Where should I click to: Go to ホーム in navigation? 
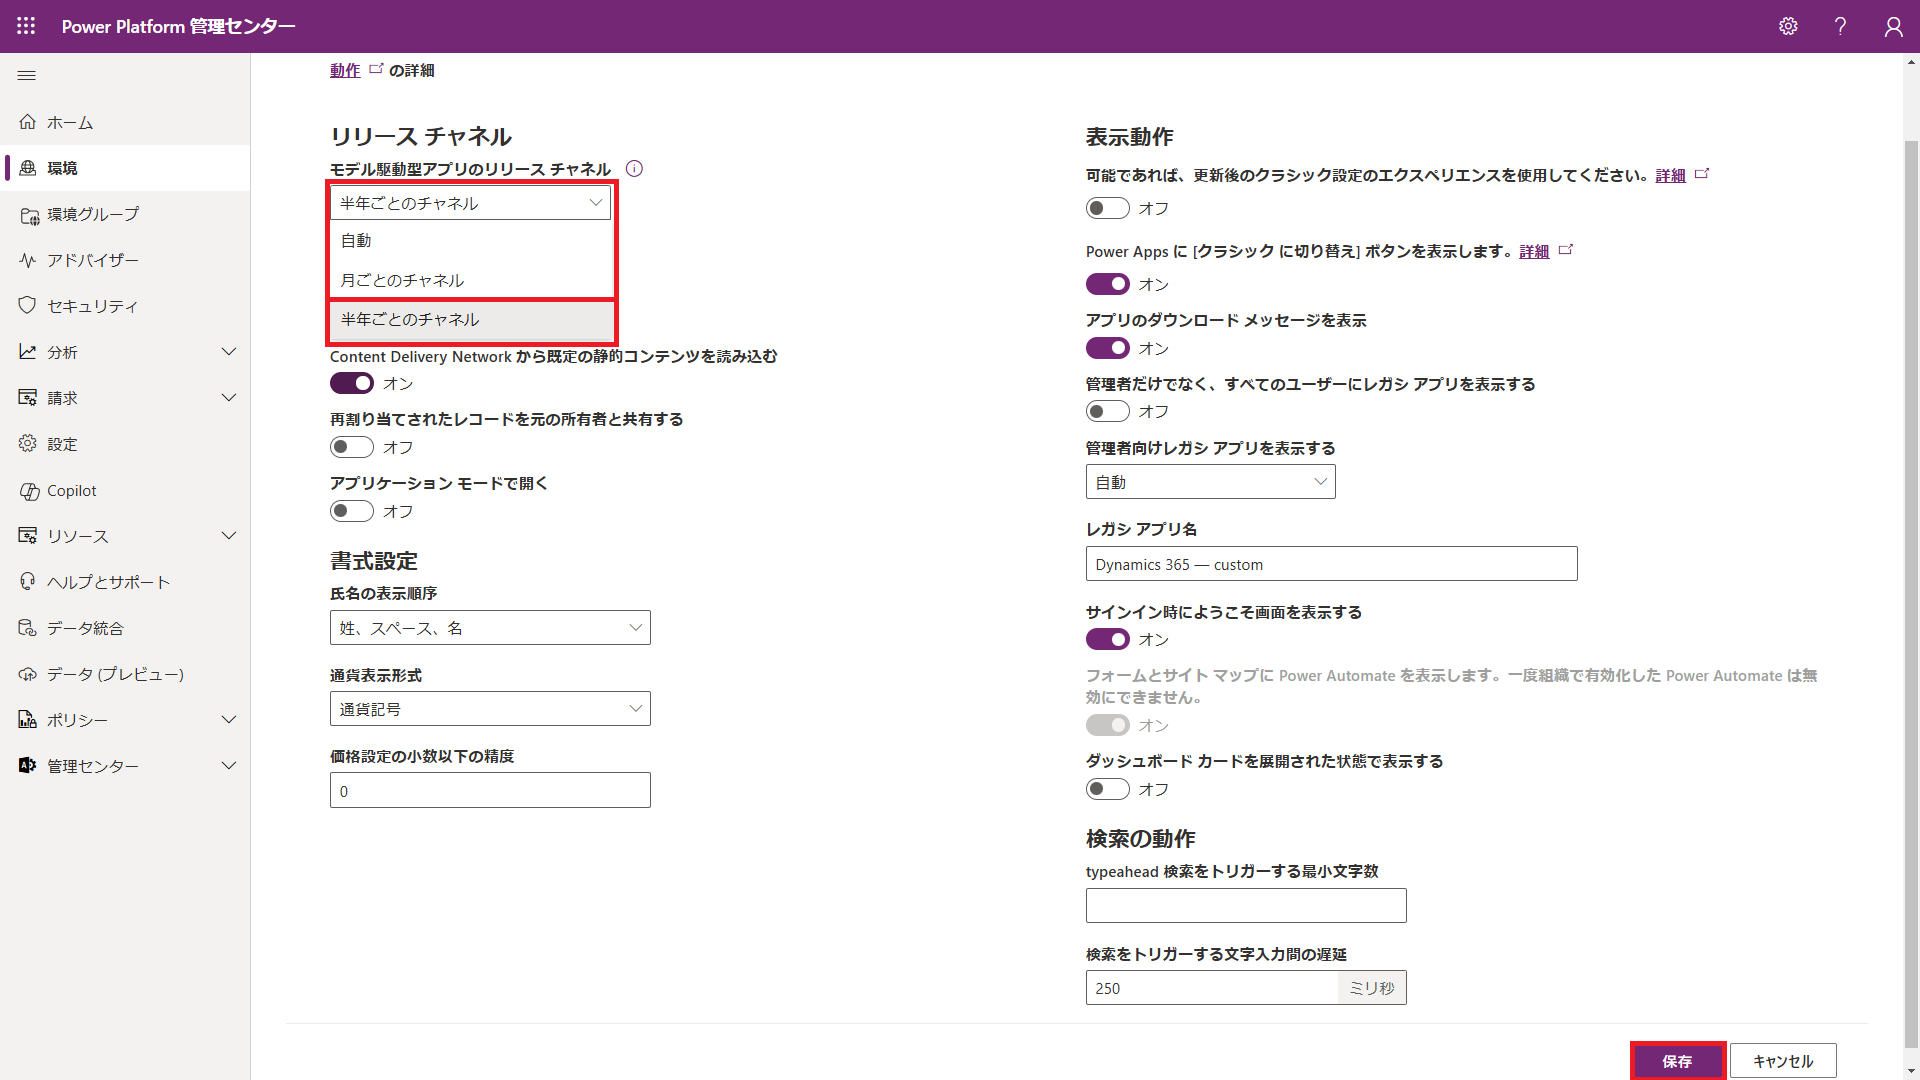(125, 122)
